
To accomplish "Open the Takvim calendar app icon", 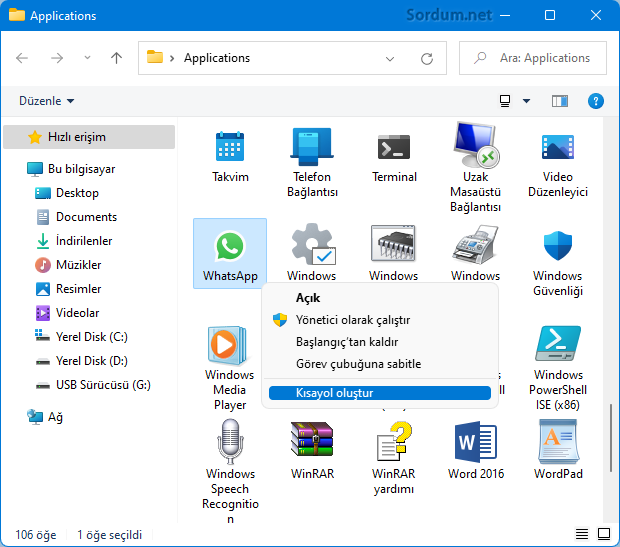I will click(x=230, y=146).
